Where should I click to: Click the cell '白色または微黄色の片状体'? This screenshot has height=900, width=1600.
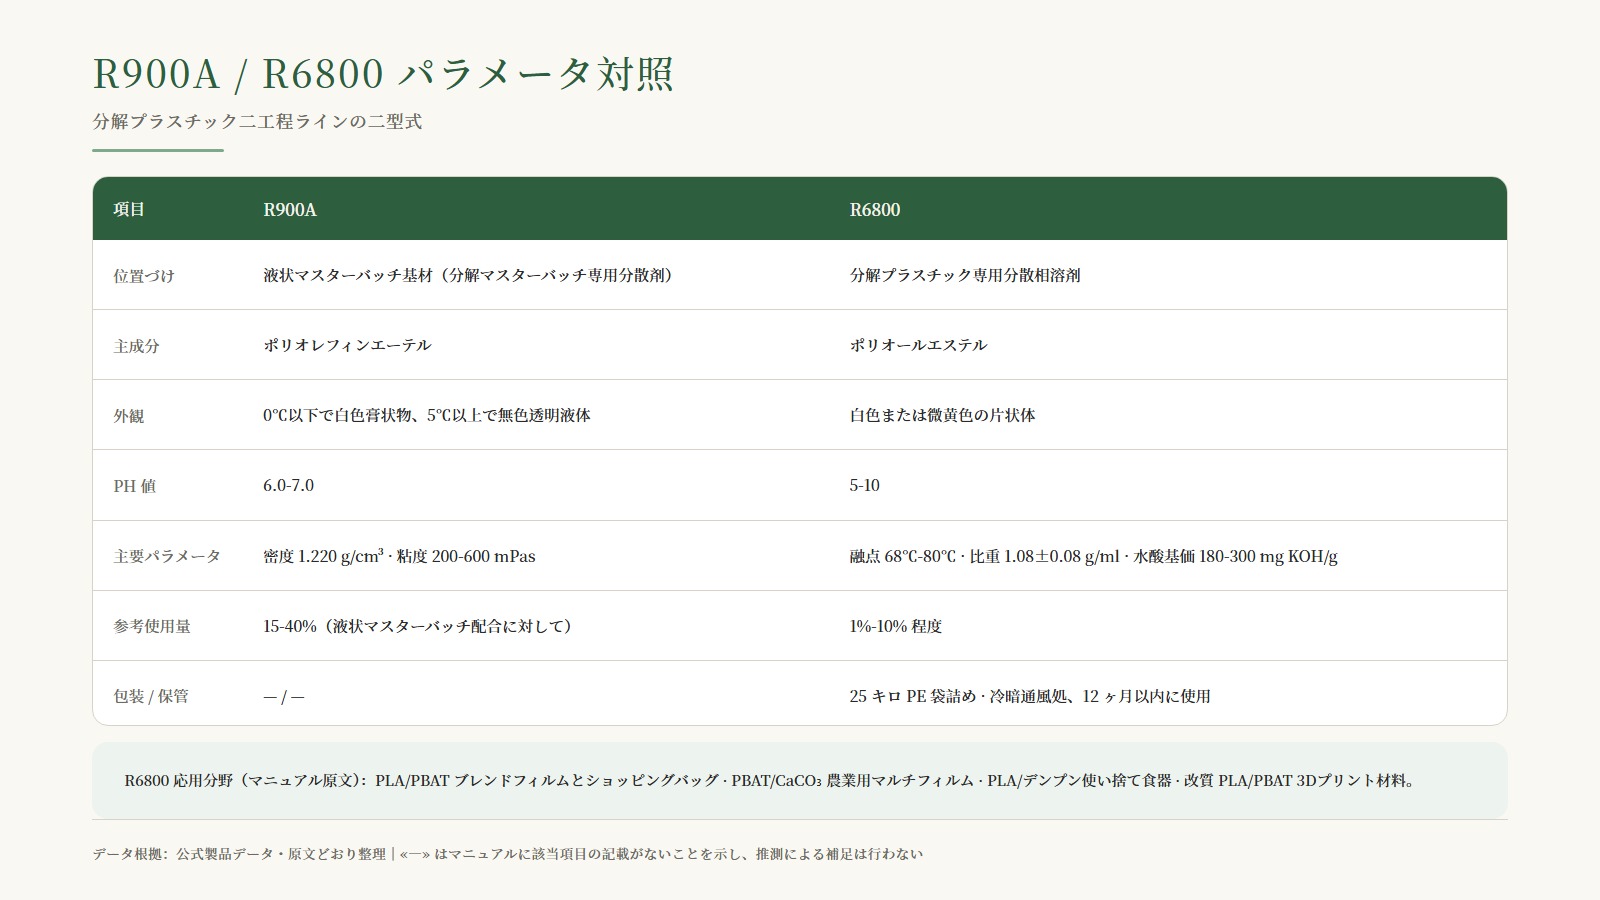coord(942,415)
